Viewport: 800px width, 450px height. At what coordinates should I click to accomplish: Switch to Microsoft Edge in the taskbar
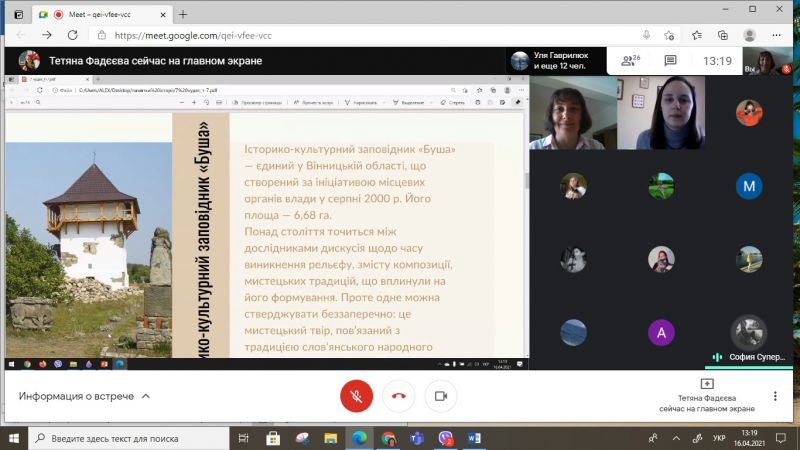(x=359, y=438)
